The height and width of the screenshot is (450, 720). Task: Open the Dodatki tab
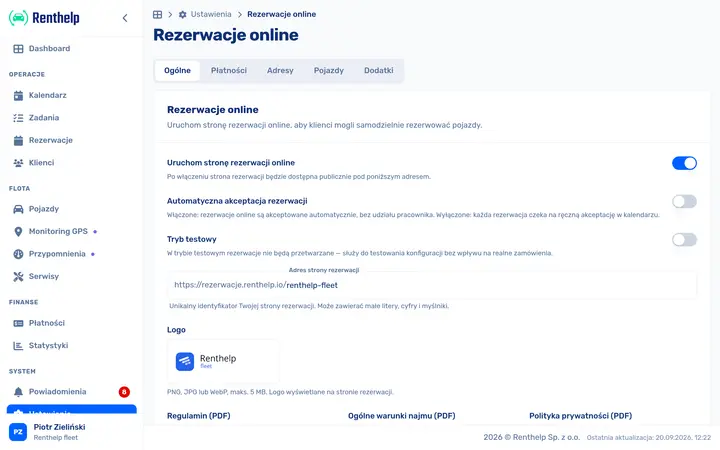click(378, 71)
